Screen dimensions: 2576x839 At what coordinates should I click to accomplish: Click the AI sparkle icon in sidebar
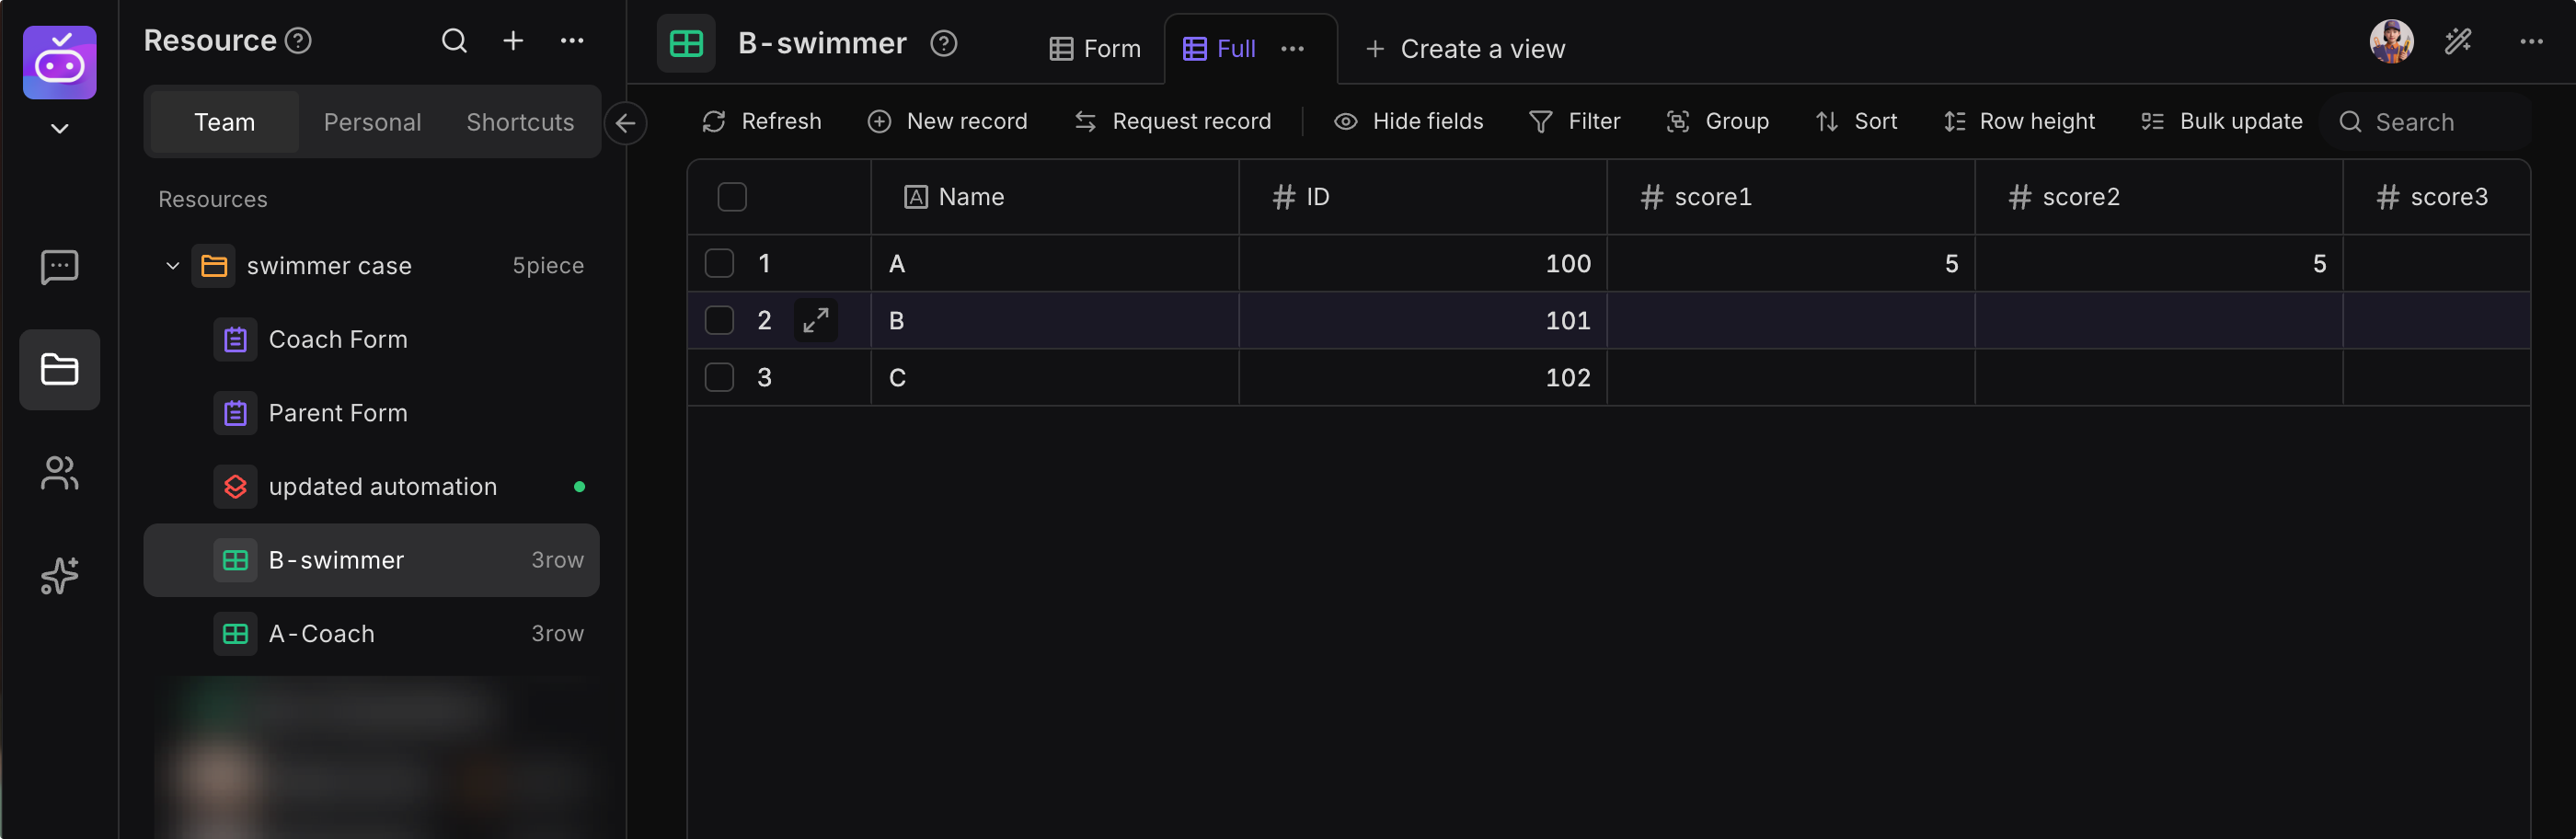(x=59, y=575)
